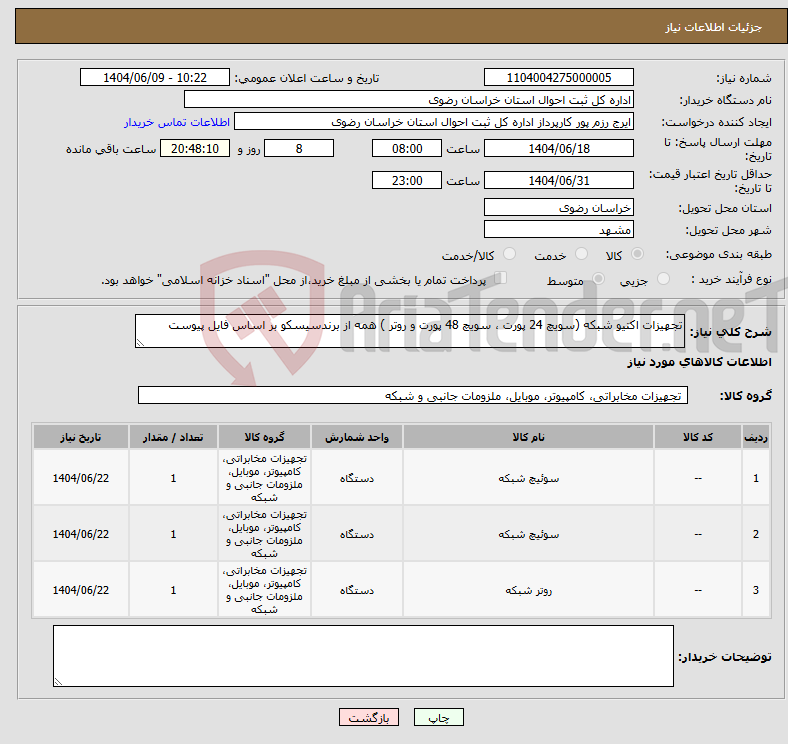Viewport: 788px width, 744px height.
Task: Click the تاریخ نیاز column header
Action: click(81, 437)
